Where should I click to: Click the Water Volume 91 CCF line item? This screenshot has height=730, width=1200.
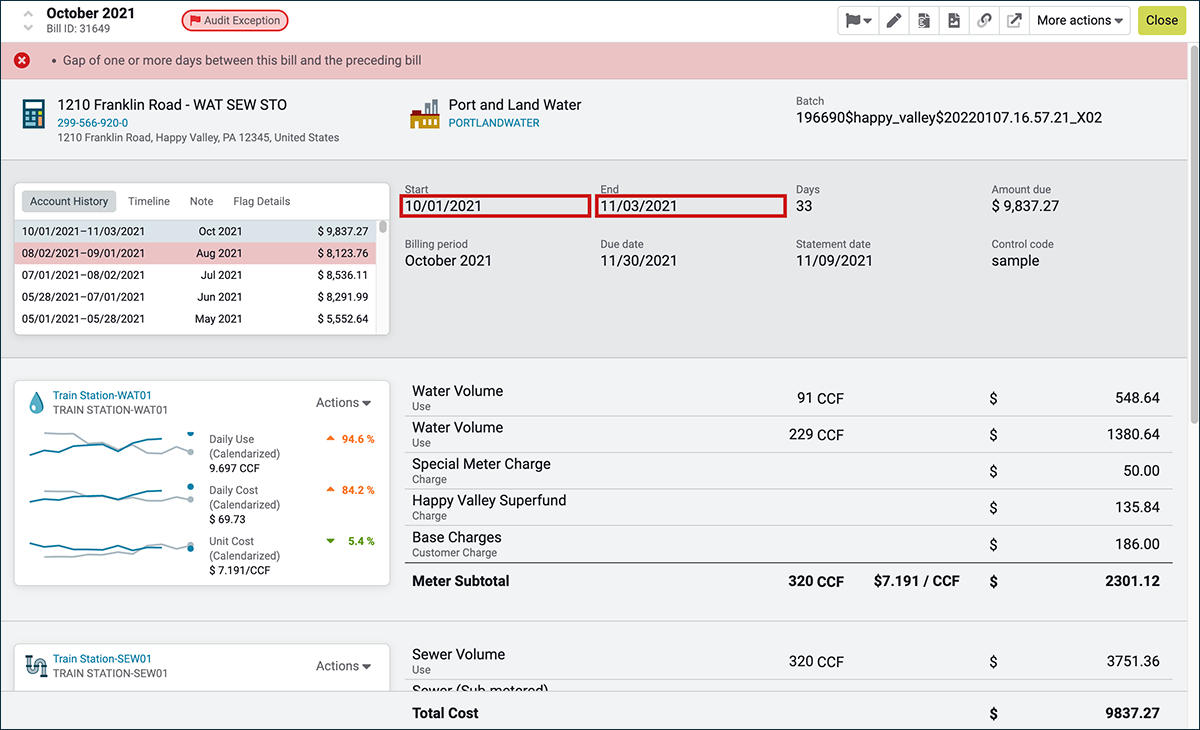tap(786, 398)
